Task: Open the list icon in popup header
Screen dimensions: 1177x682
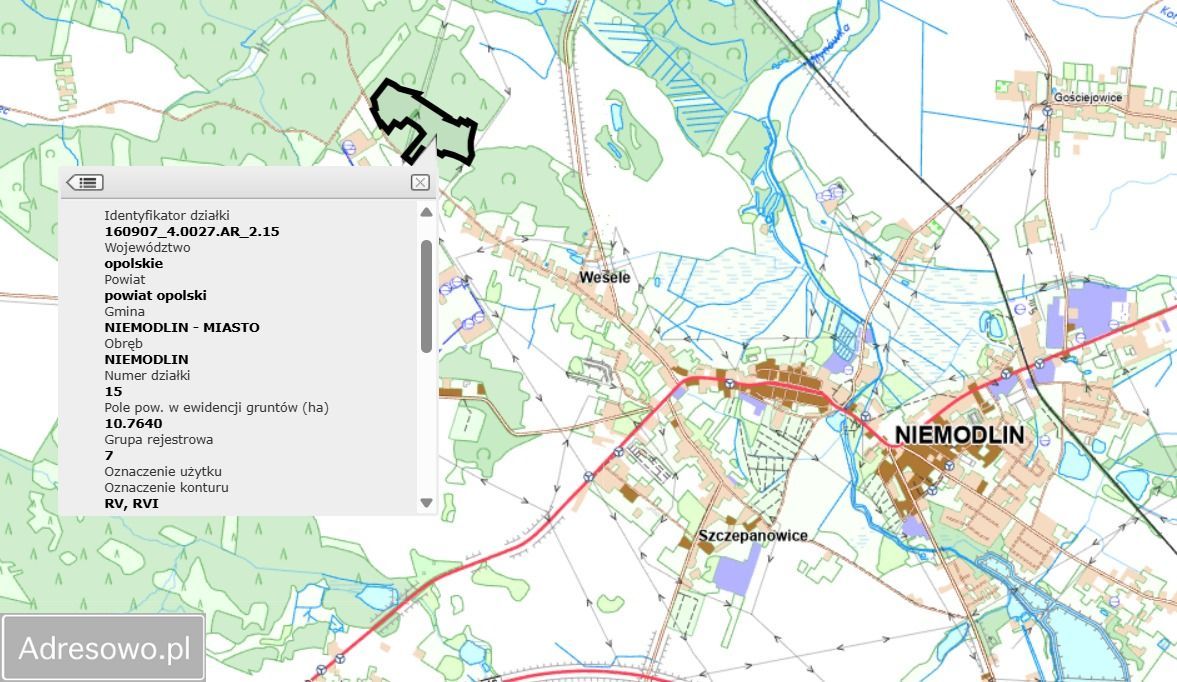Action: point(85,182)
